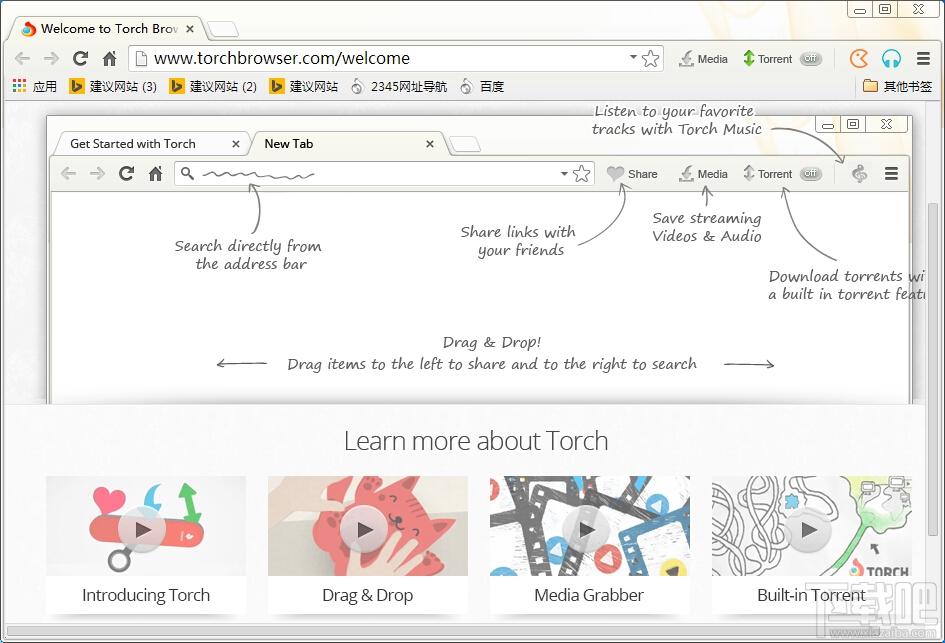Open bookmark 建议网站 (3)
Screen dimensions: 945x643
[113, 86]
